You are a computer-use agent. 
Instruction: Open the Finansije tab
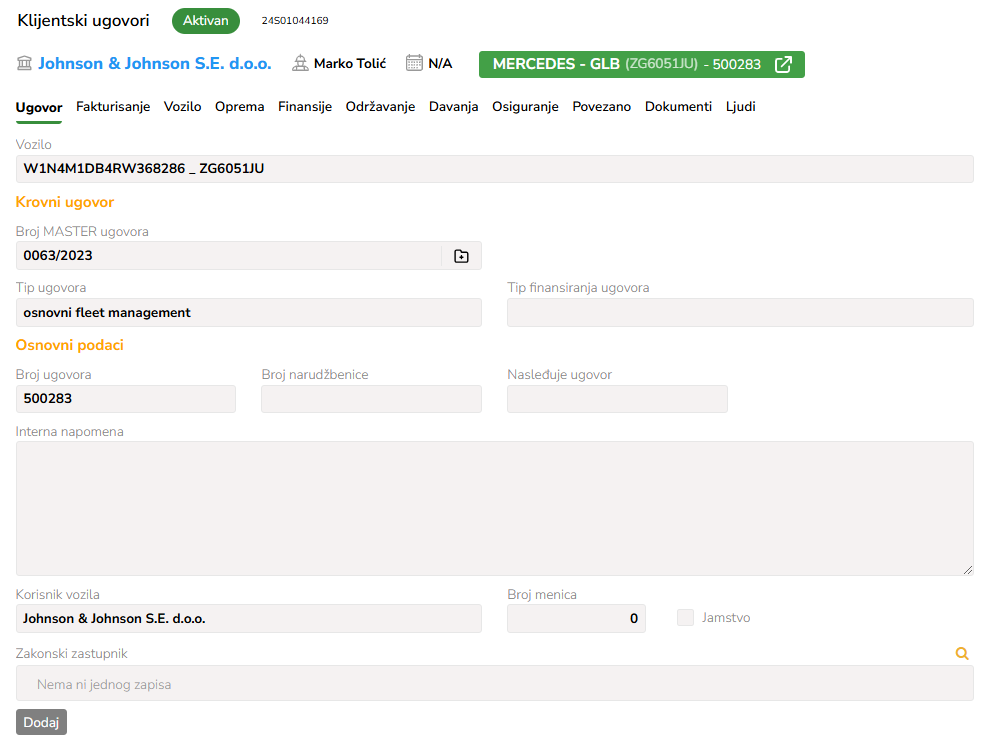(305, 107)
